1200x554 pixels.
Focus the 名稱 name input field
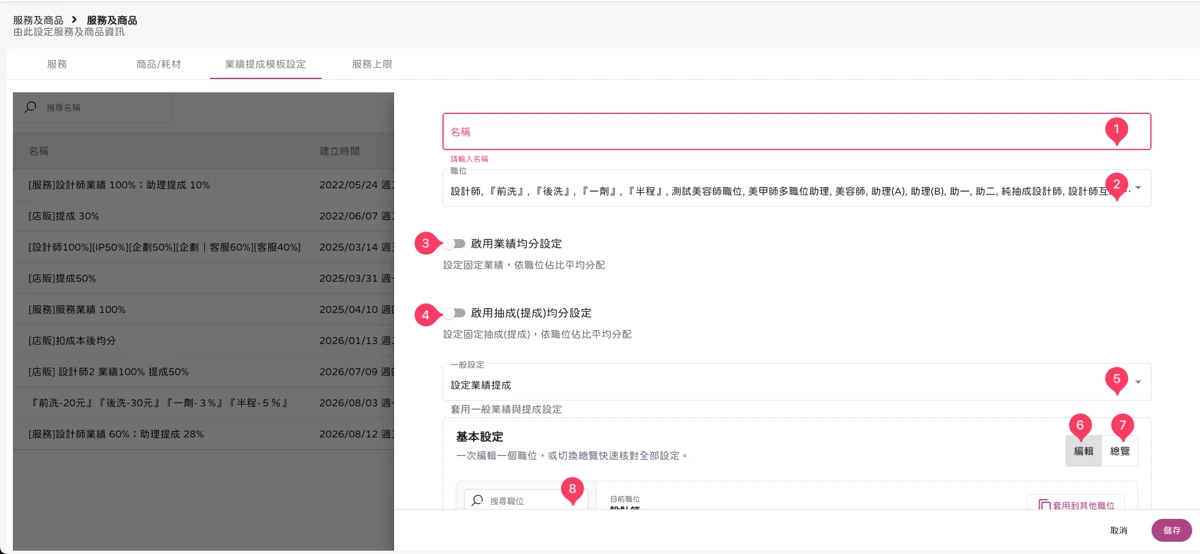(x=797, y=131)
